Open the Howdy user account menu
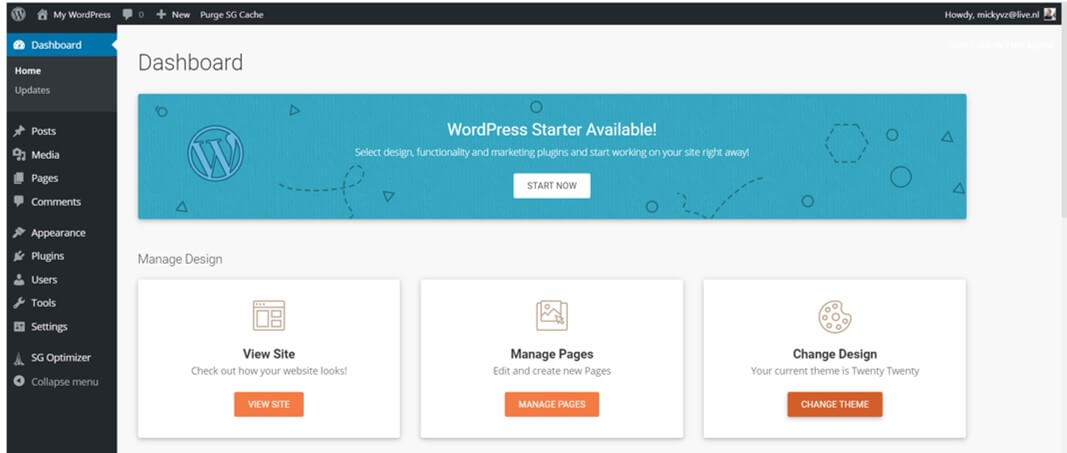The width and height of the screenshot is (1067, 453). point(991,15)
